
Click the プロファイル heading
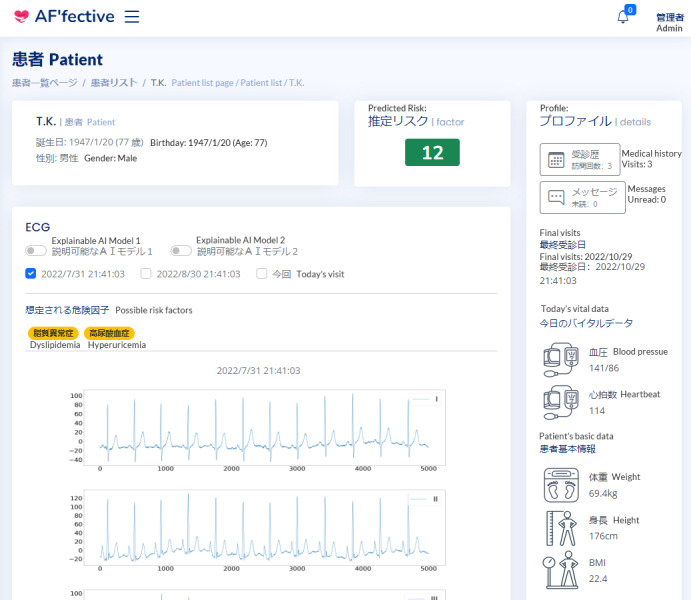pyautogui.click(x=576, y=121)
